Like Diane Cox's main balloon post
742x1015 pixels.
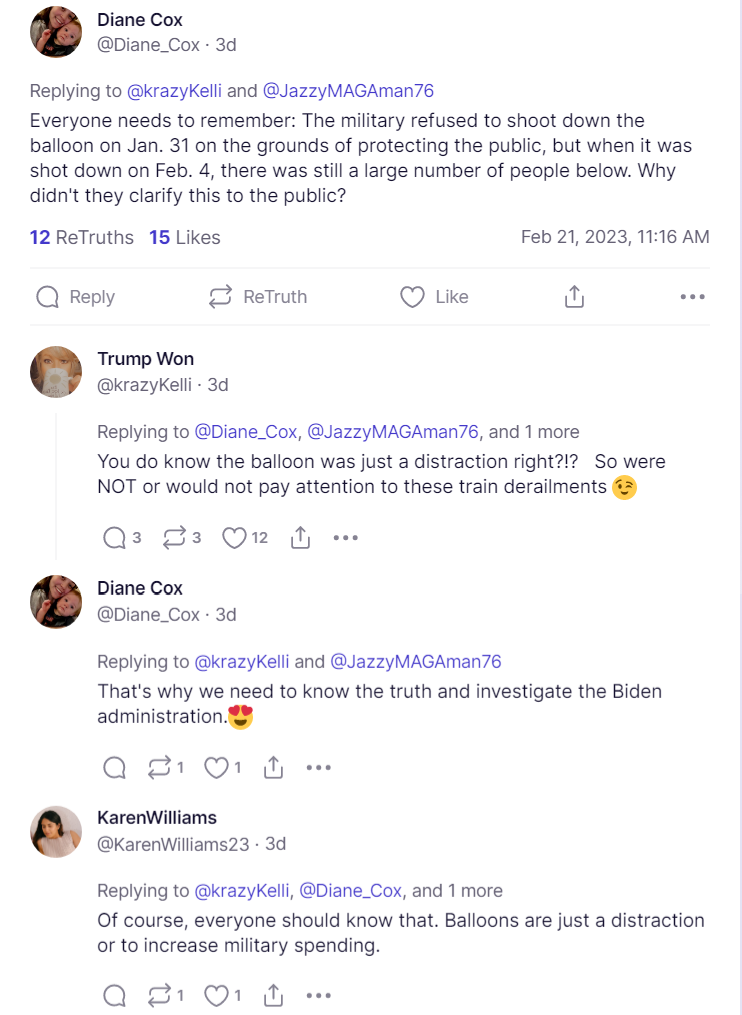point(434,297)
